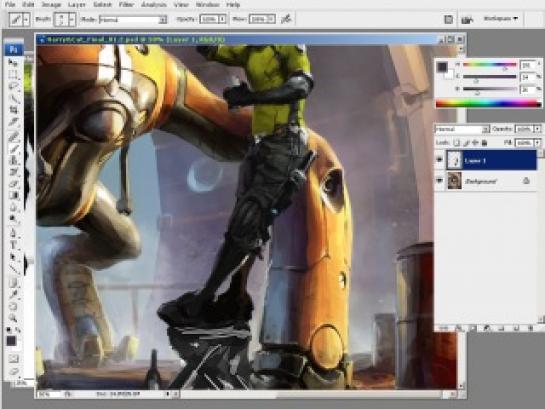Select the History Brush tool
This screenshot has height=409, width=545.
[13, 172]
